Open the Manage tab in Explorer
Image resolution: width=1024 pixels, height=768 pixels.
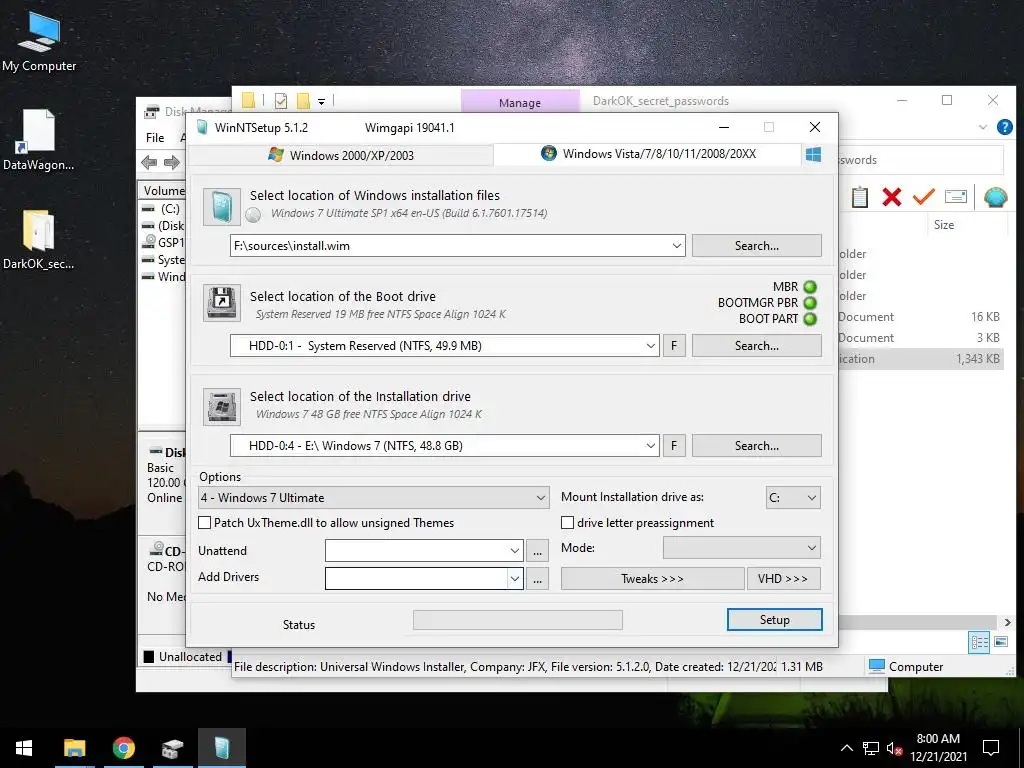tap(520, 103)
